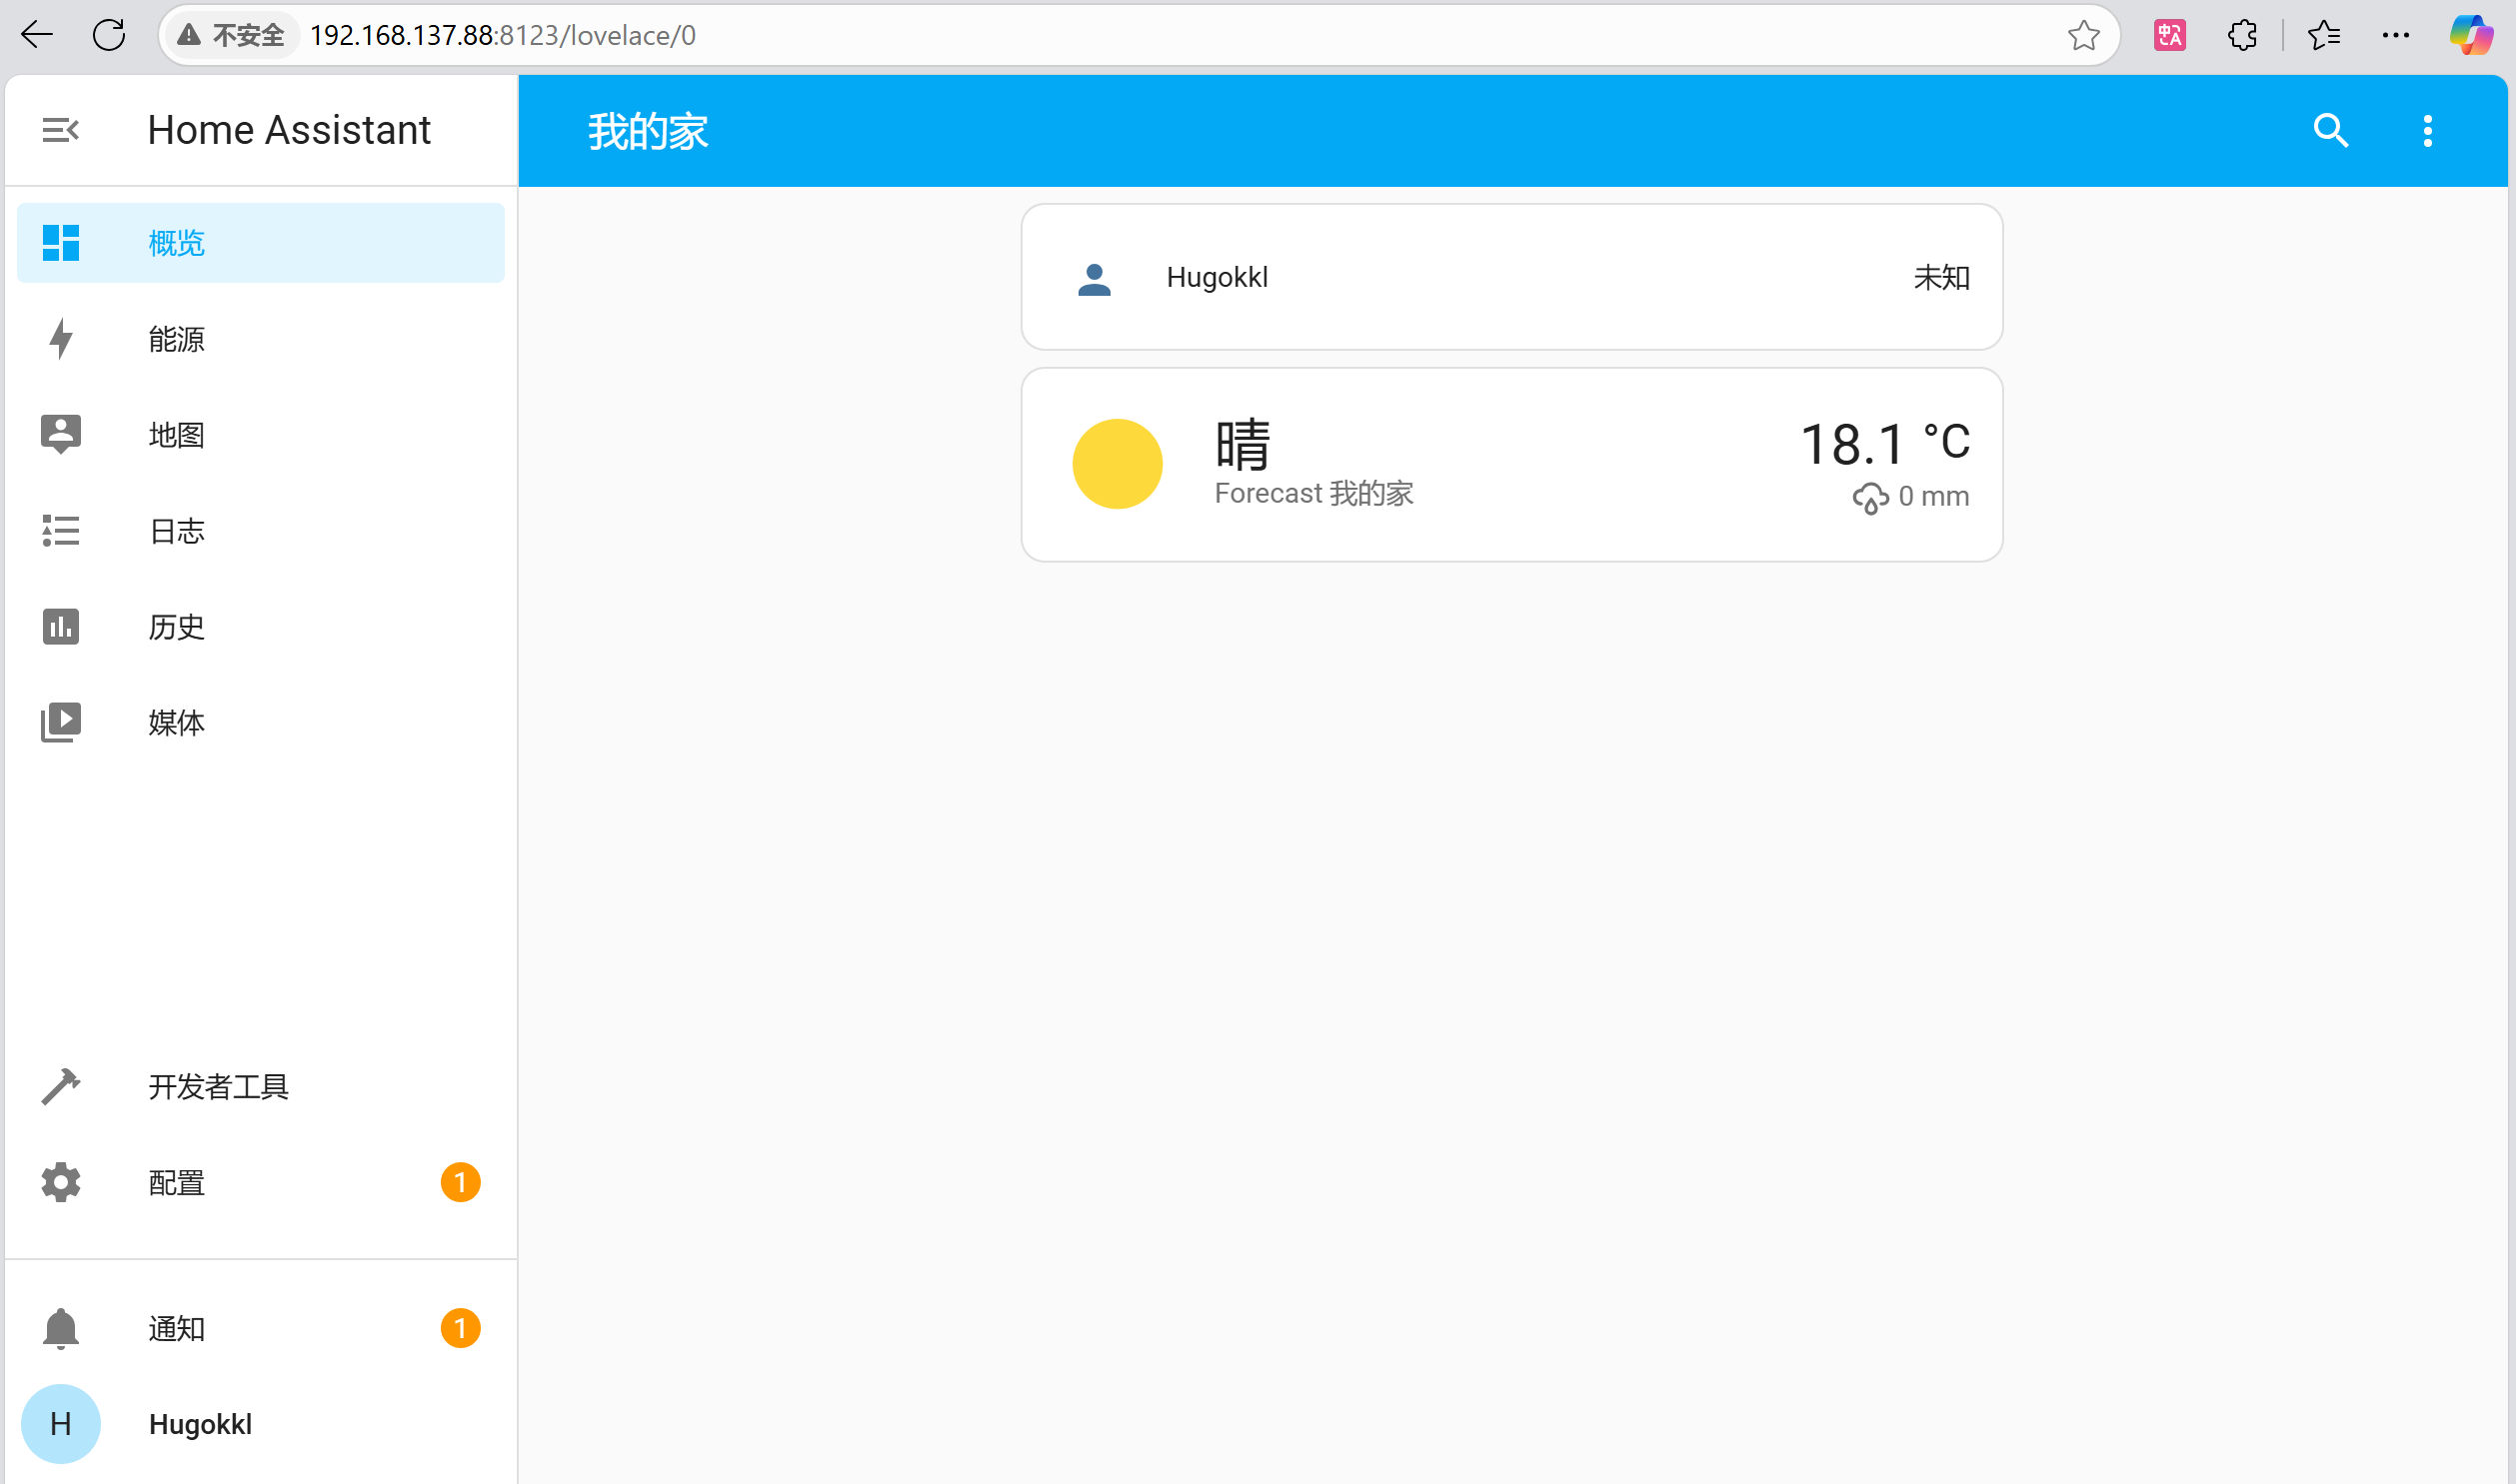This screenshot has width=2516, height=1484.
Task: Open the browser favorites list
Action: click(2324, 35)
